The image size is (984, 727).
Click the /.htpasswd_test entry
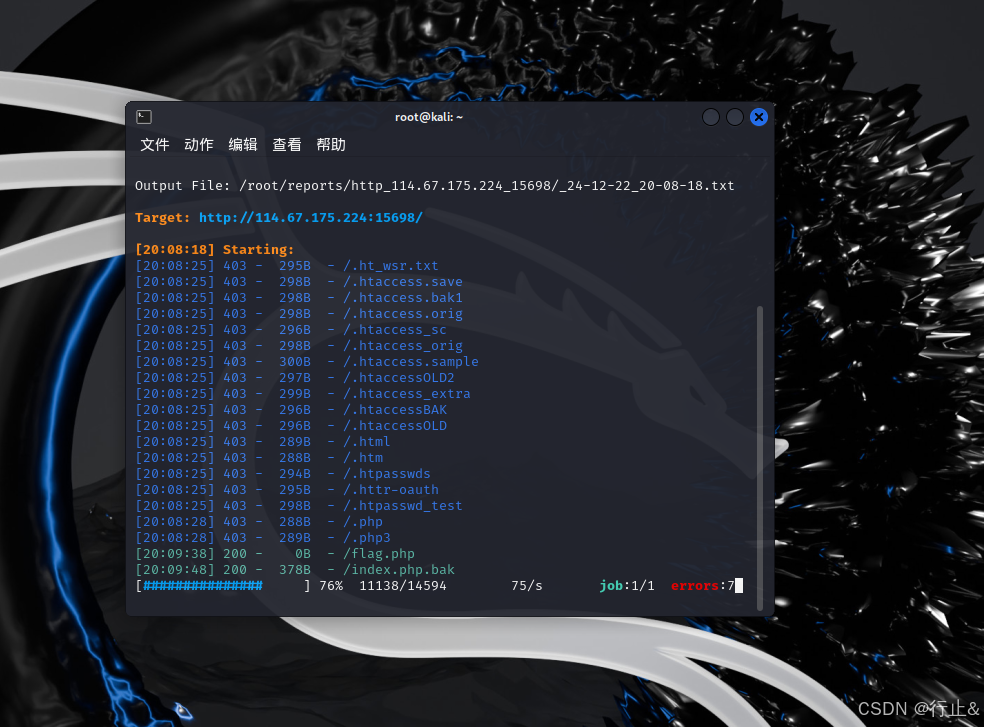(402, 505)
